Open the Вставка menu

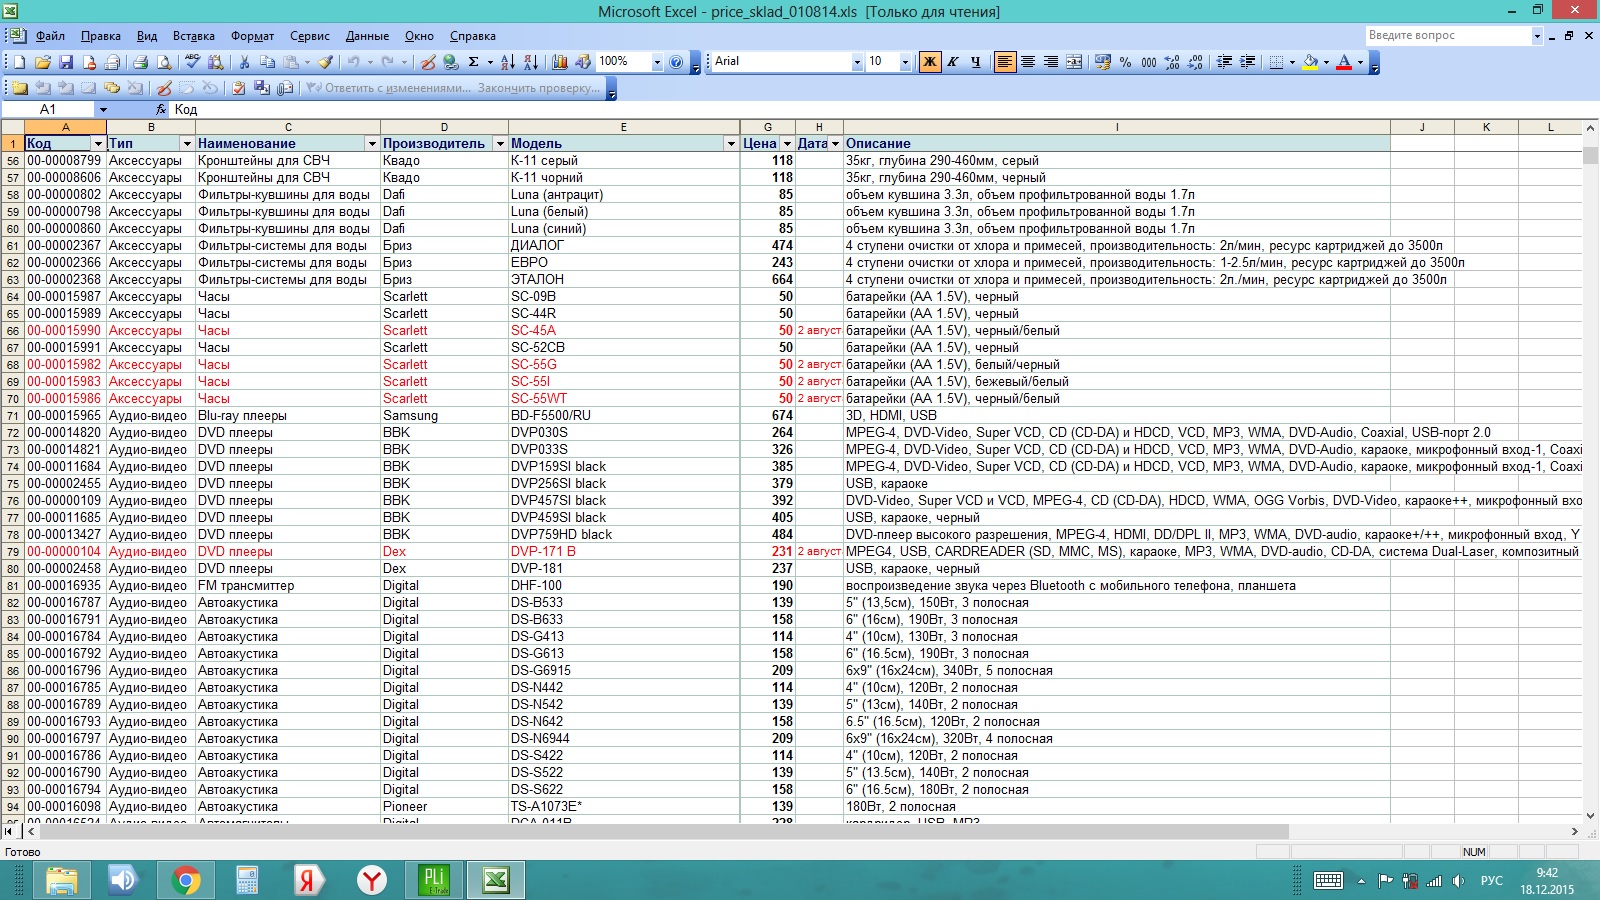(x=194, y=36)
